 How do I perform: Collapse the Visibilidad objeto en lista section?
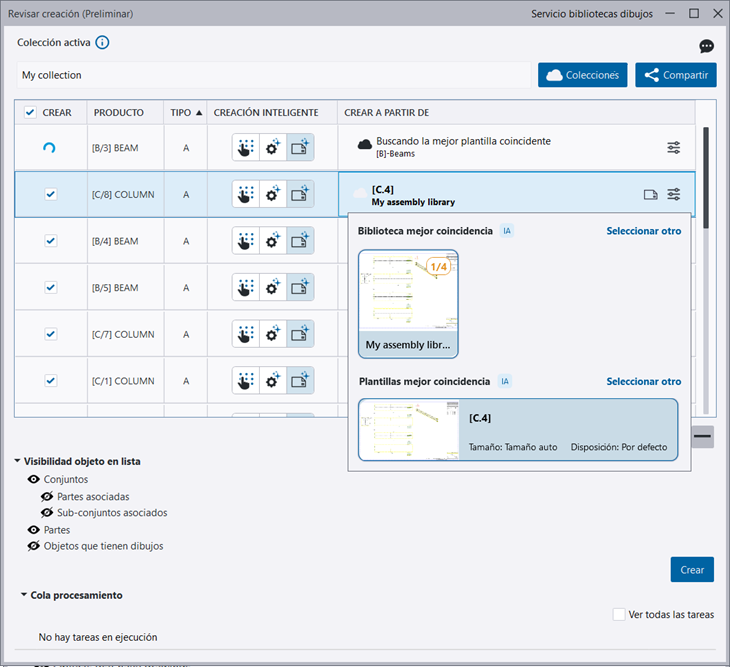click(18, 462)
